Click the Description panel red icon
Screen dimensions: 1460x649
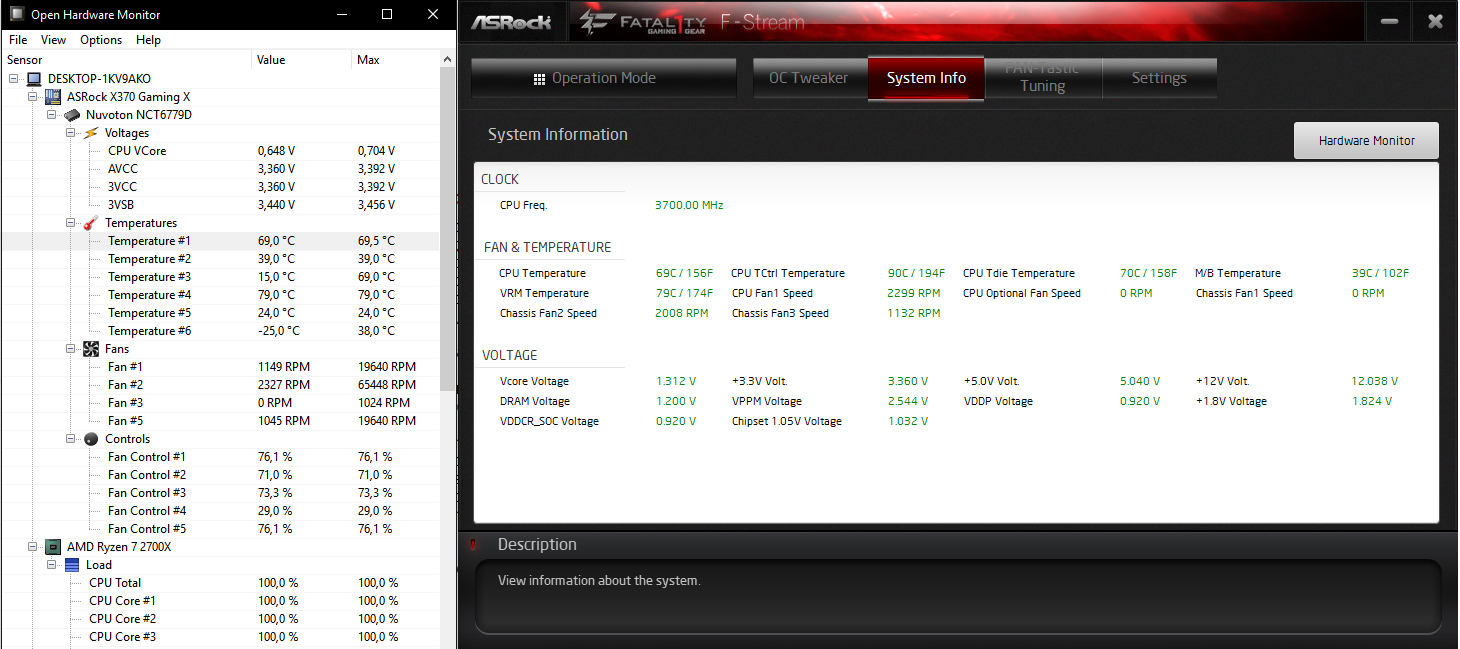[x=472, y=544]
